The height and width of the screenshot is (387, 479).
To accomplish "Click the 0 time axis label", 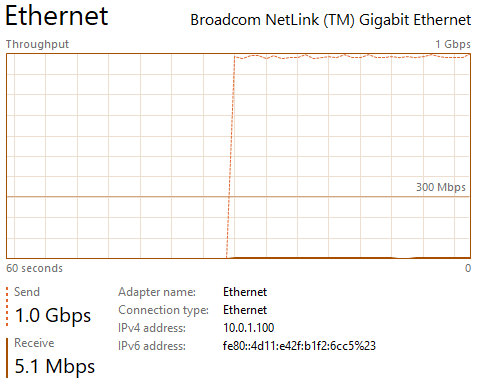I will [x=468, y=268].
